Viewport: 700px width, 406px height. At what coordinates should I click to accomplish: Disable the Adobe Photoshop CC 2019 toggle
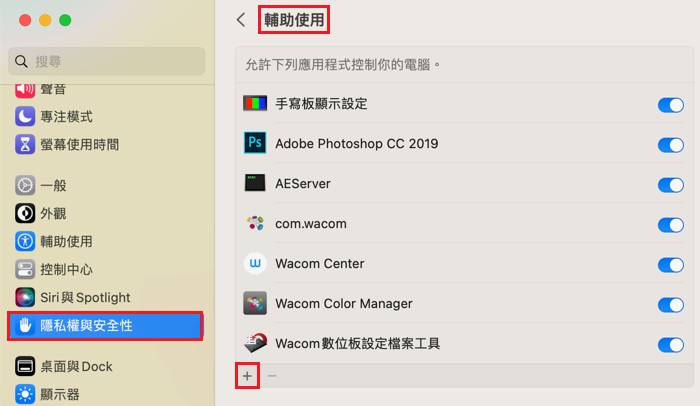pos(671,145)
